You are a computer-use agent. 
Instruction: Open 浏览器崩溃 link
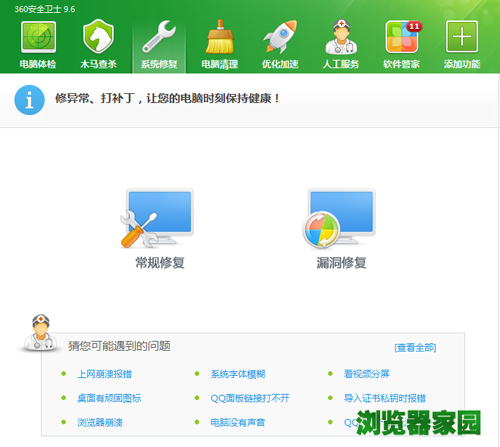(x=100, y=422)
